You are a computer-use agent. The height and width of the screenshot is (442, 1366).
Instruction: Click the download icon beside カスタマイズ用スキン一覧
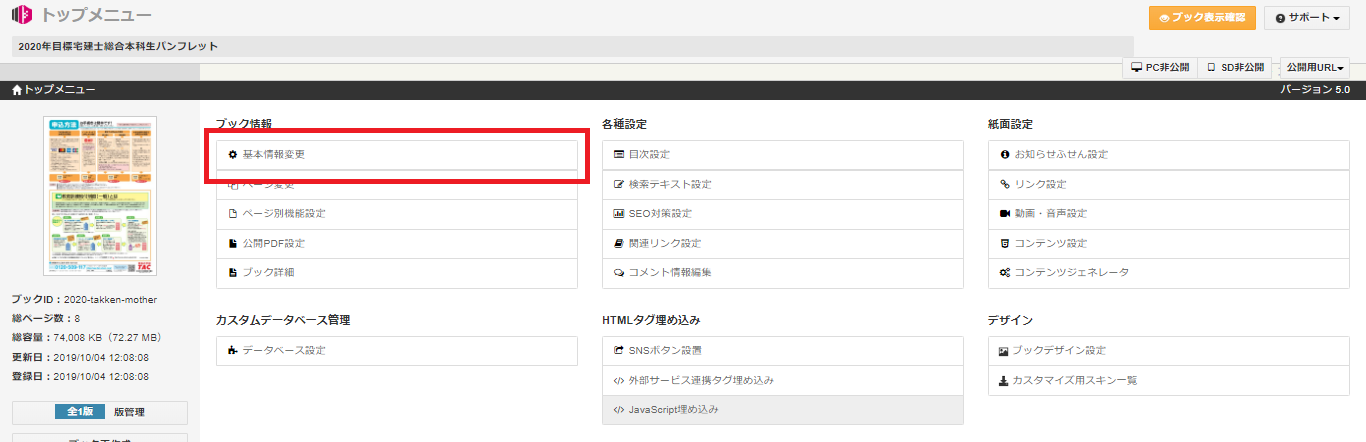1004,381
